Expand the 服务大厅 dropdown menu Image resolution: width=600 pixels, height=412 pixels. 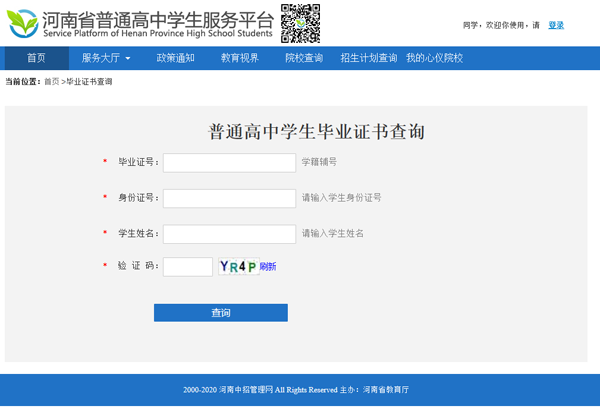106,58
